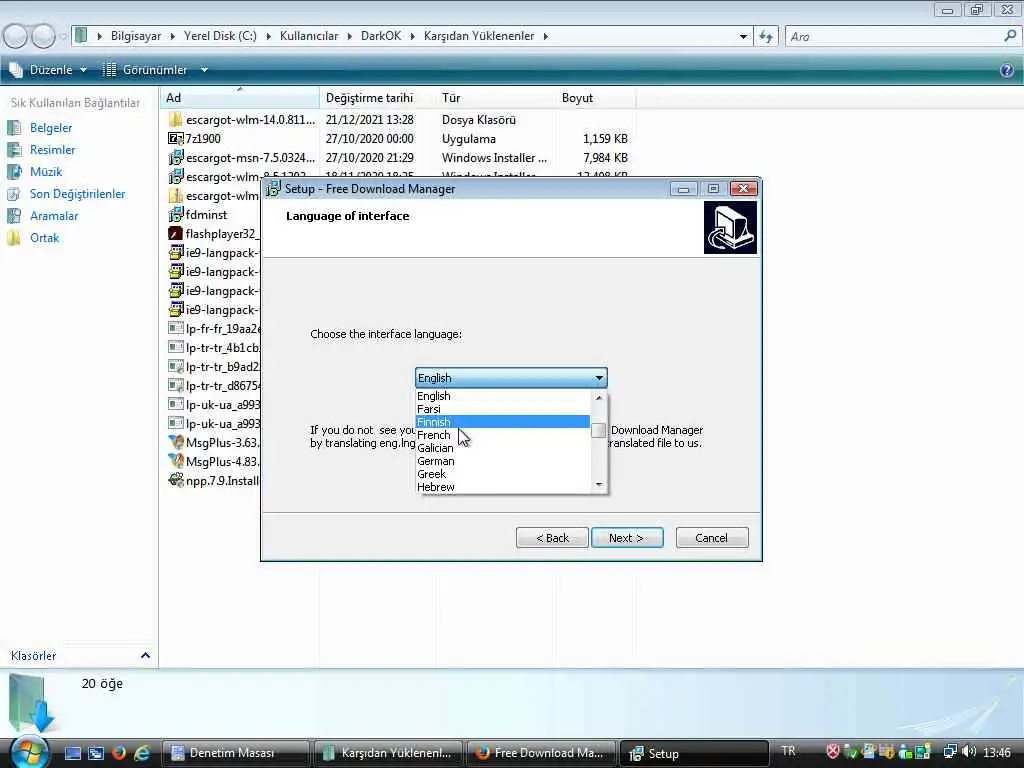Select escargot-msn-7.5.0324 installer file
This screenshot has width=1024, height=768.
250,157
